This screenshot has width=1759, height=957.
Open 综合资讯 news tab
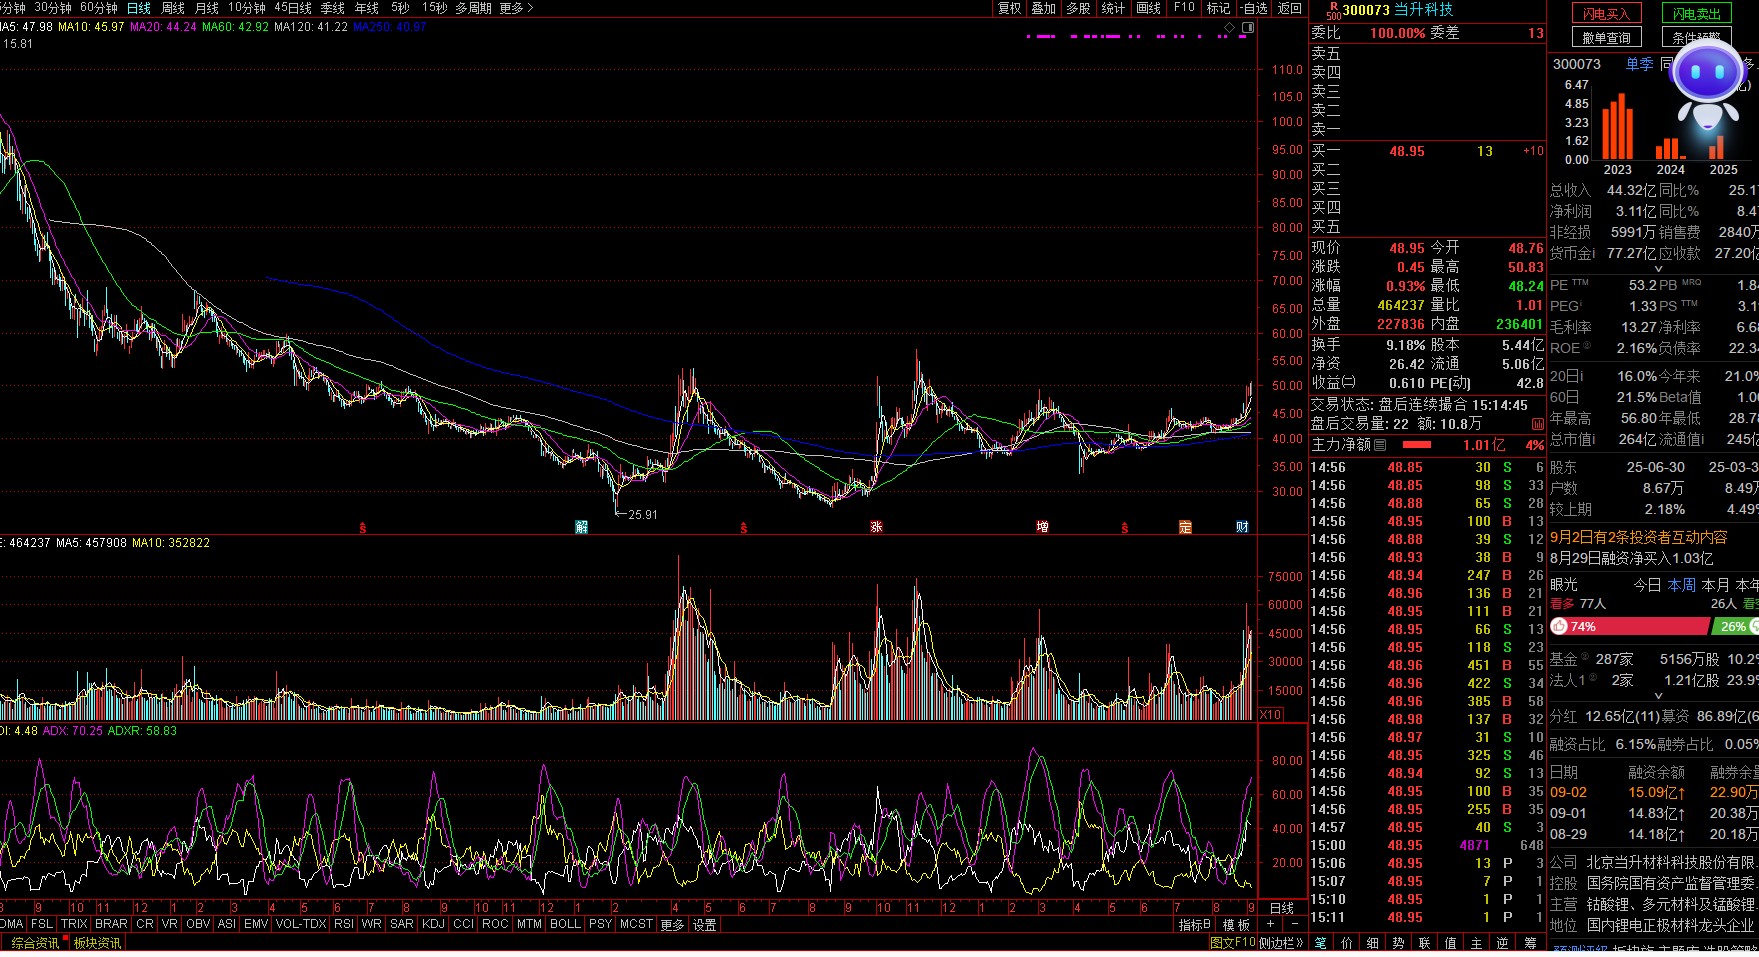[35, 943]
